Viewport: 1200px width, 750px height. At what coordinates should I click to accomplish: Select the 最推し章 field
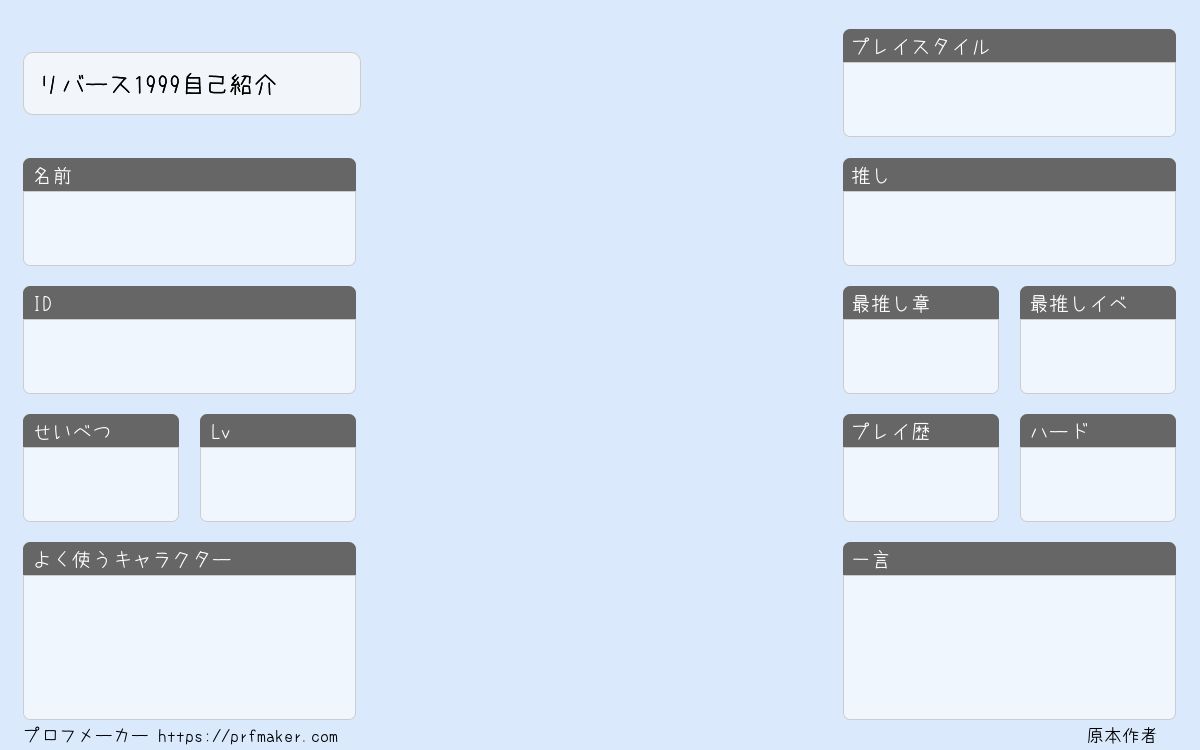click(921, 356)
